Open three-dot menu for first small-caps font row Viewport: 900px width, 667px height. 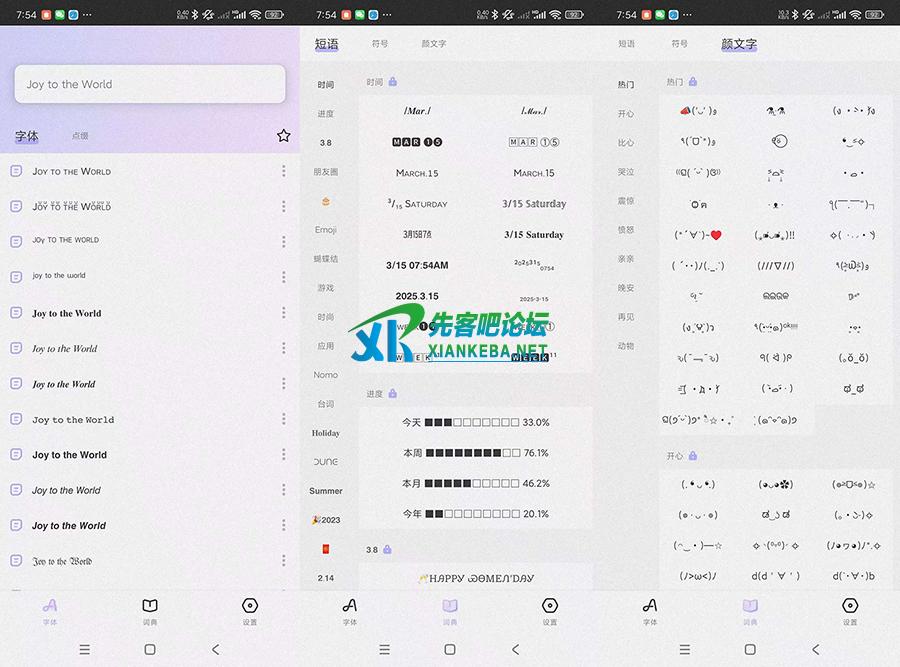284,171
